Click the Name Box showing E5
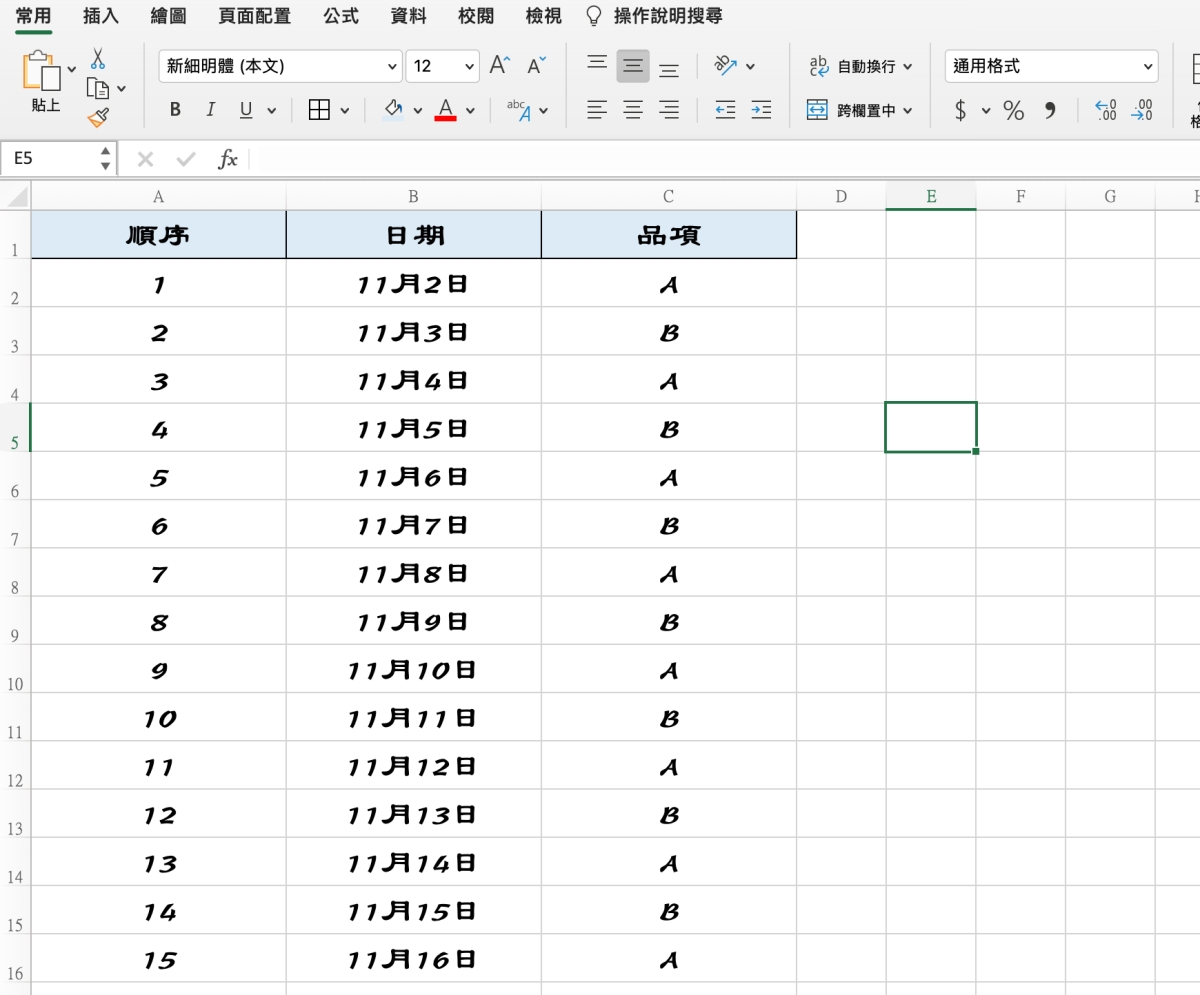Screen dimensions: 1200x995 [50, 158]
